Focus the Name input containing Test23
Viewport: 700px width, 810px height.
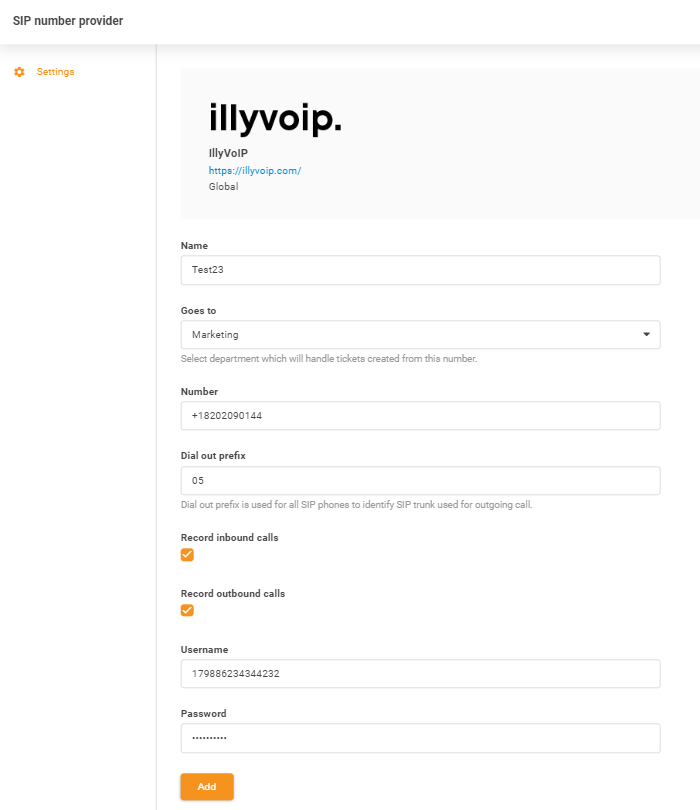(x=420, y=270)
